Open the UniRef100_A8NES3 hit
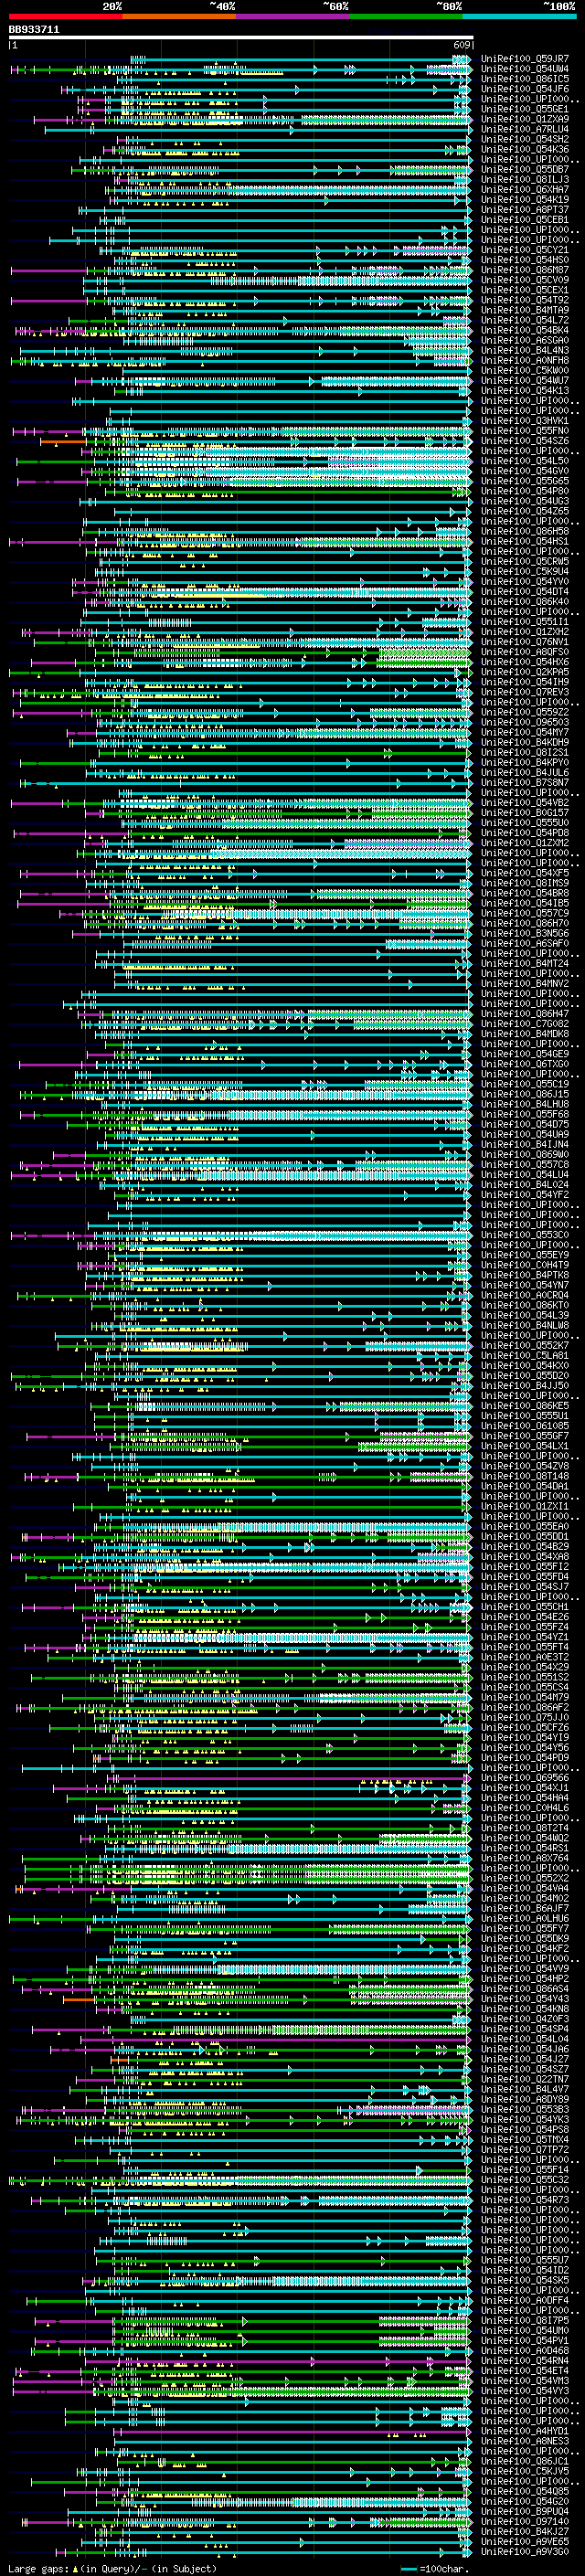 click(525, 2441)
